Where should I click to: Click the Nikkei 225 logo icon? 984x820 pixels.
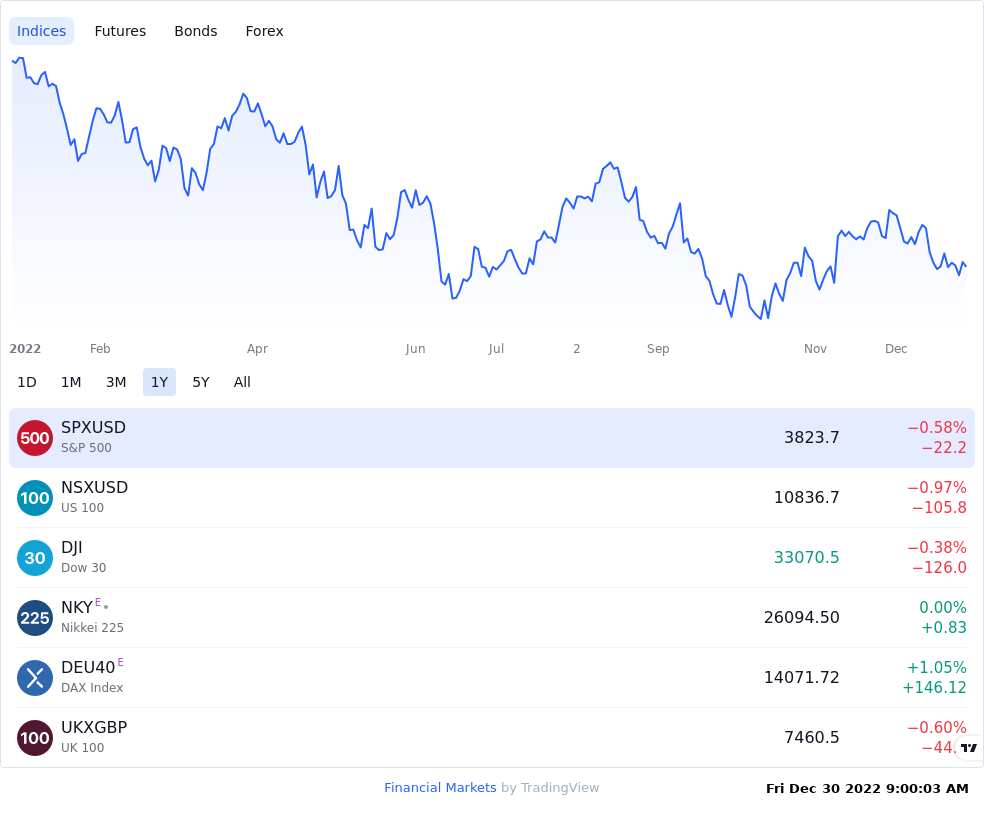(x=35, y=618)
